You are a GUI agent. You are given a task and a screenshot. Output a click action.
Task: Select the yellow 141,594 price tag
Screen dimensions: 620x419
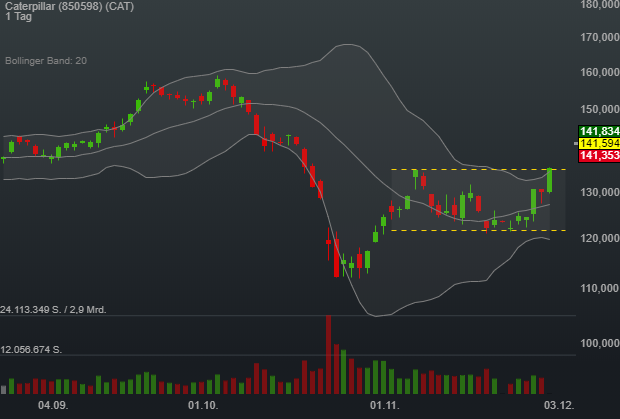tap(599, 143)
